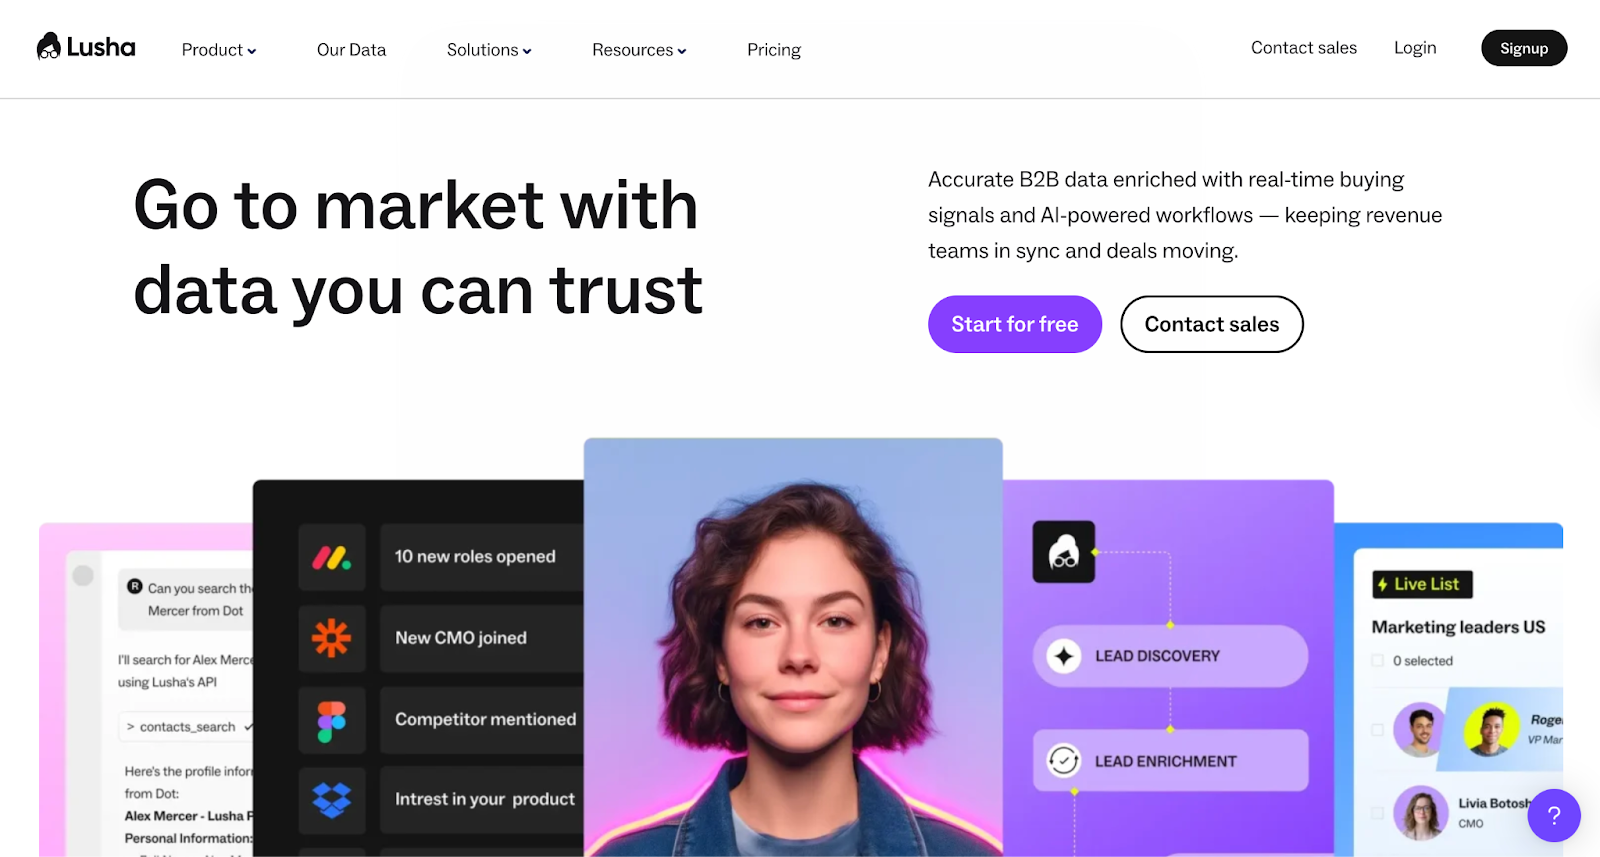
Task: Click the monday.com icon beside new roles
Action: point(331,557)
